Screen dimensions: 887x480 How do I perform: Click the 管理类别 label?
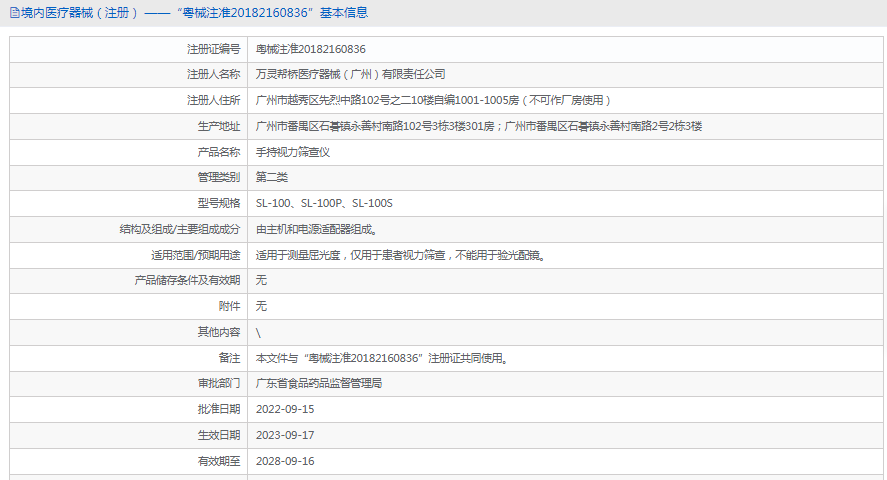[219, 178]
